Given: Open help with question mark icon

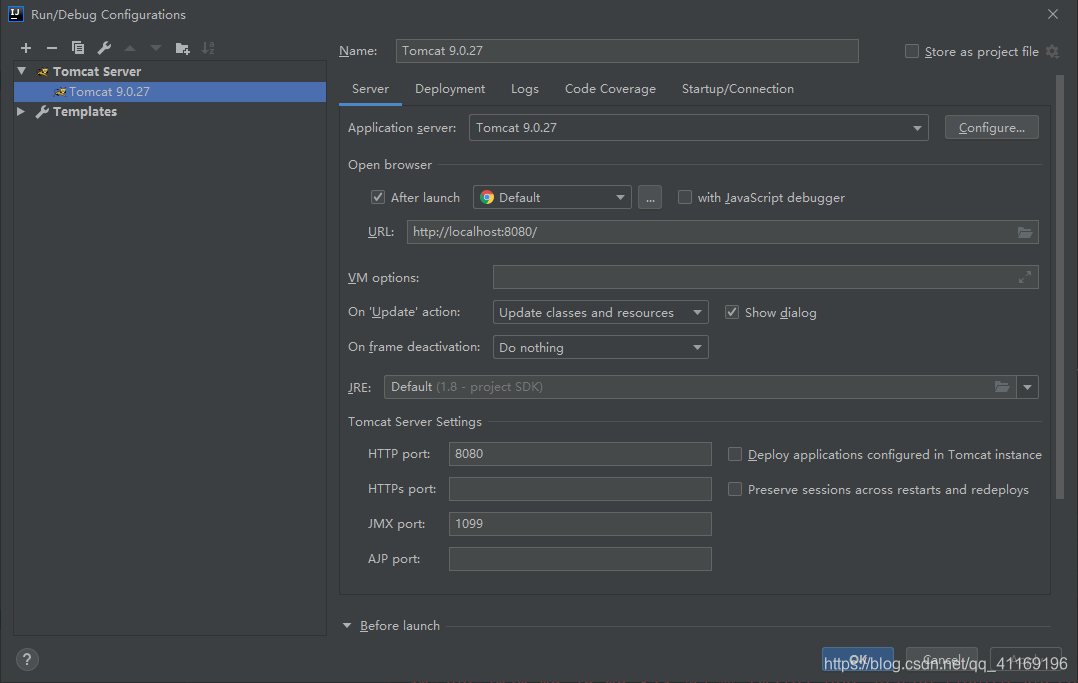Looking at the screenshot, I should [27, 660].
